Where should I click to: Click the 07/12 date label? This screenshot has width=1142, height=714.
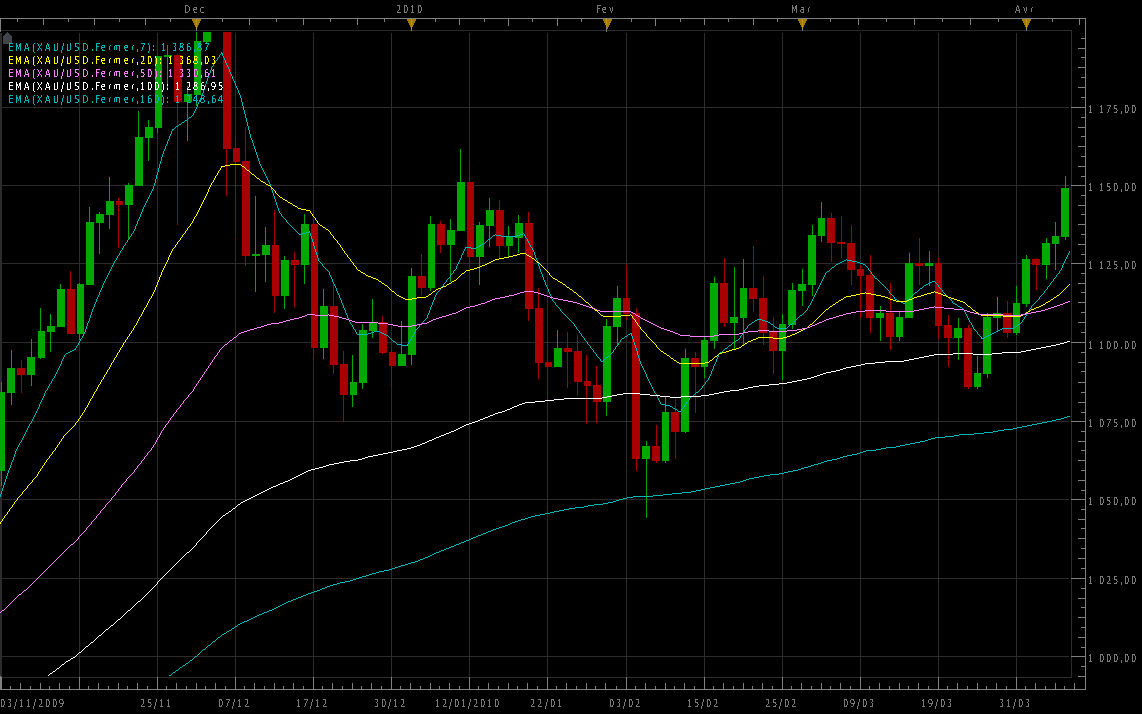[234, 703]
